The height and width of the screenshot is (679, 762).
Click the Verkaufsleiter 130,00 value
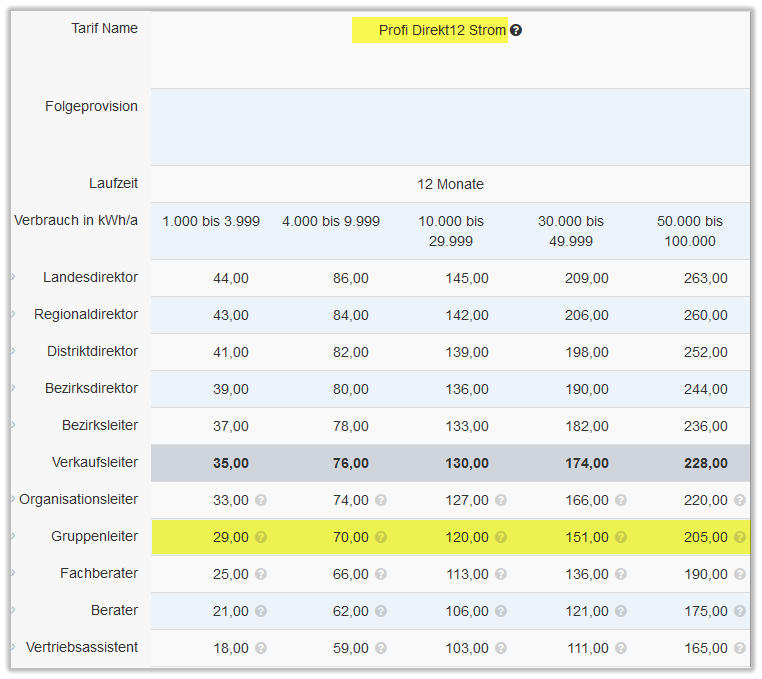[468, 463]
